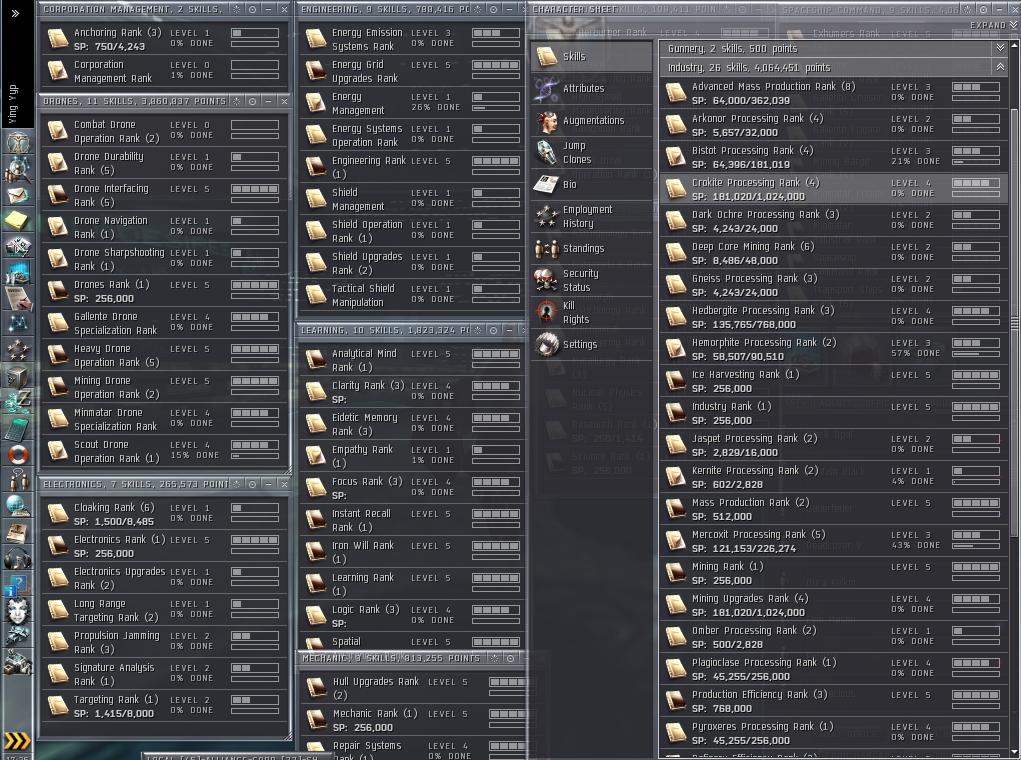Switch to the Augmentations tab

[591, 120]
